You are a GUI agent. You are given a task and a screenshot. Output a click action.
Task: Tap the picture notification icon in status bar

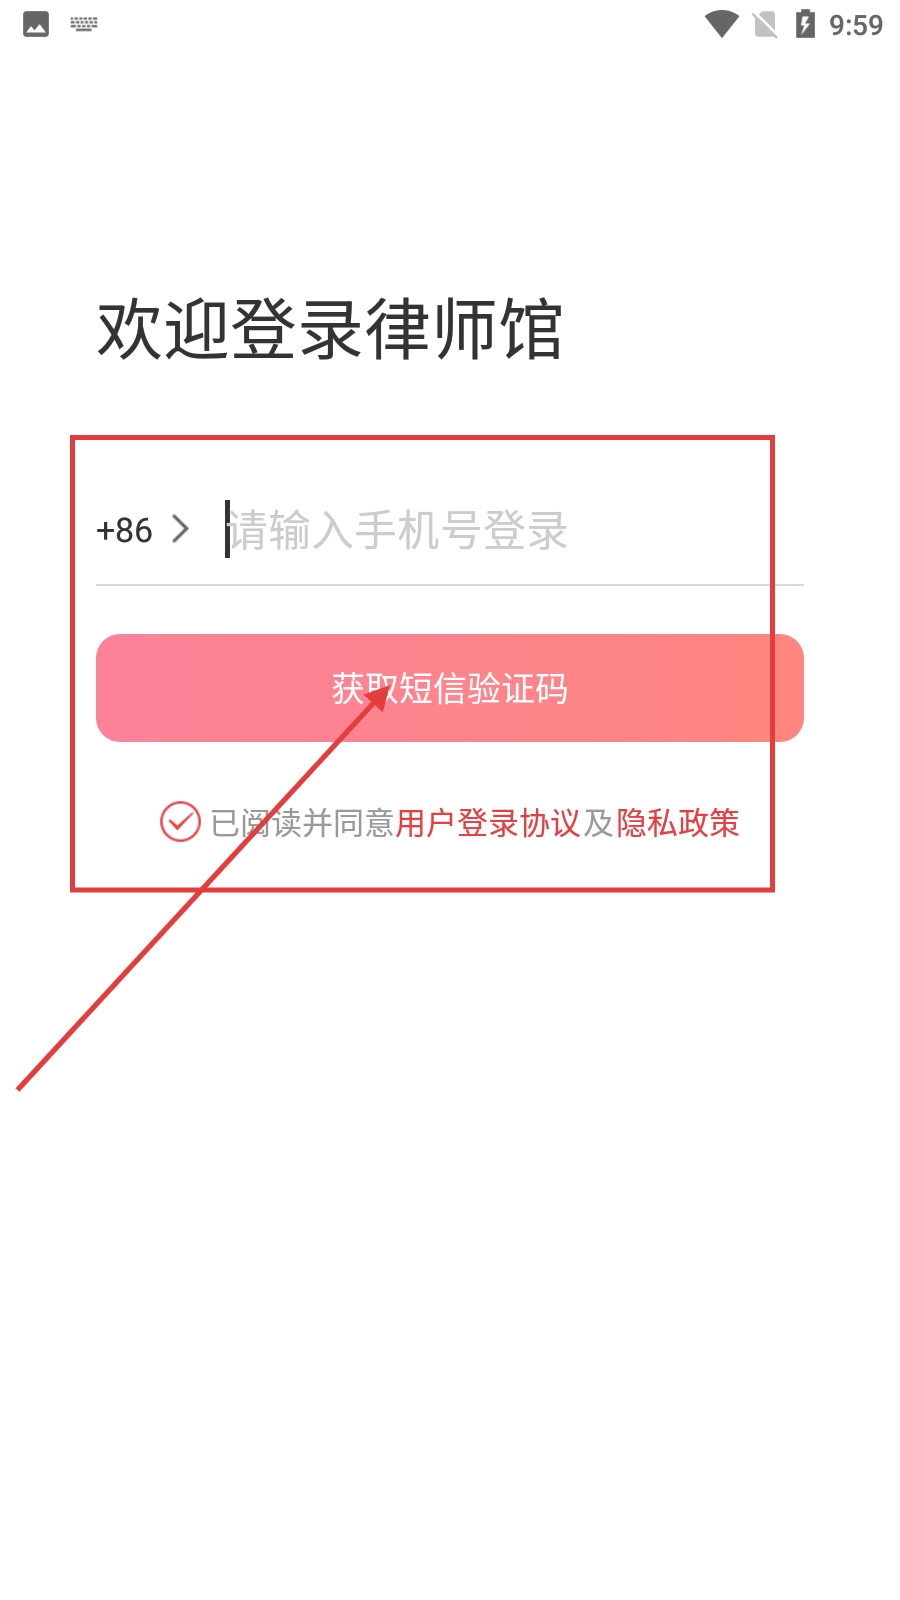tap(36, 24)
